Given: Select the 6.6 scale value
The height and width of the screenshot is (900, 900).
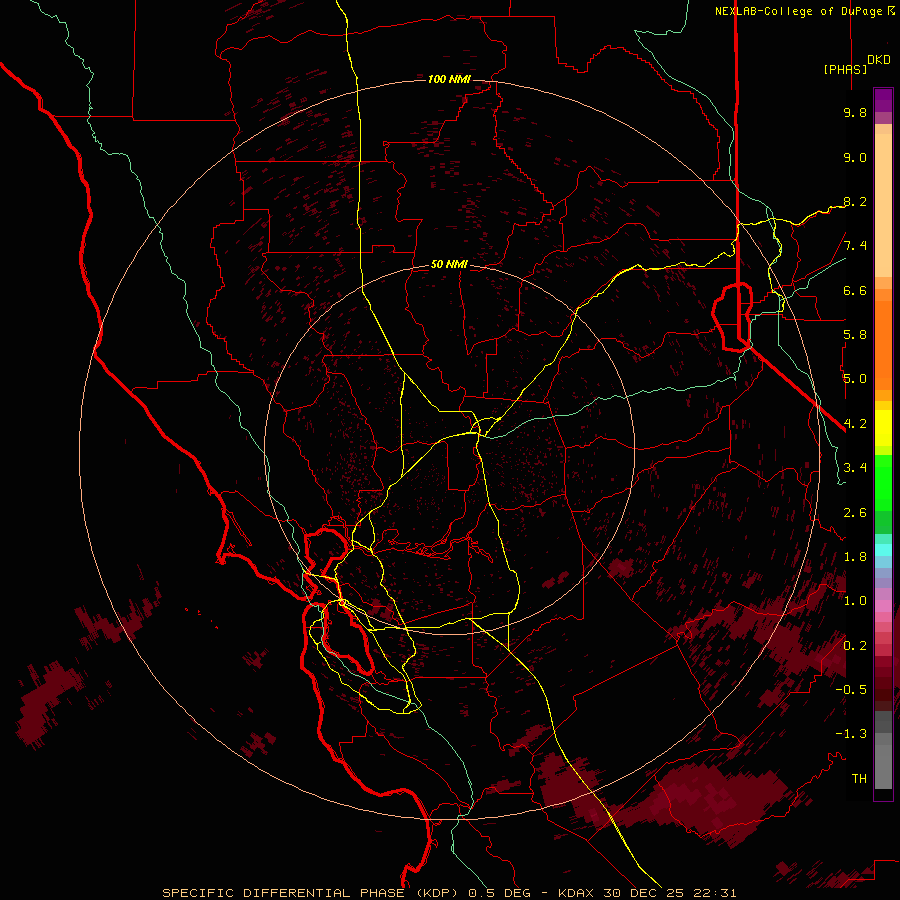Looking at the screenshot, I should click(855, 290).
